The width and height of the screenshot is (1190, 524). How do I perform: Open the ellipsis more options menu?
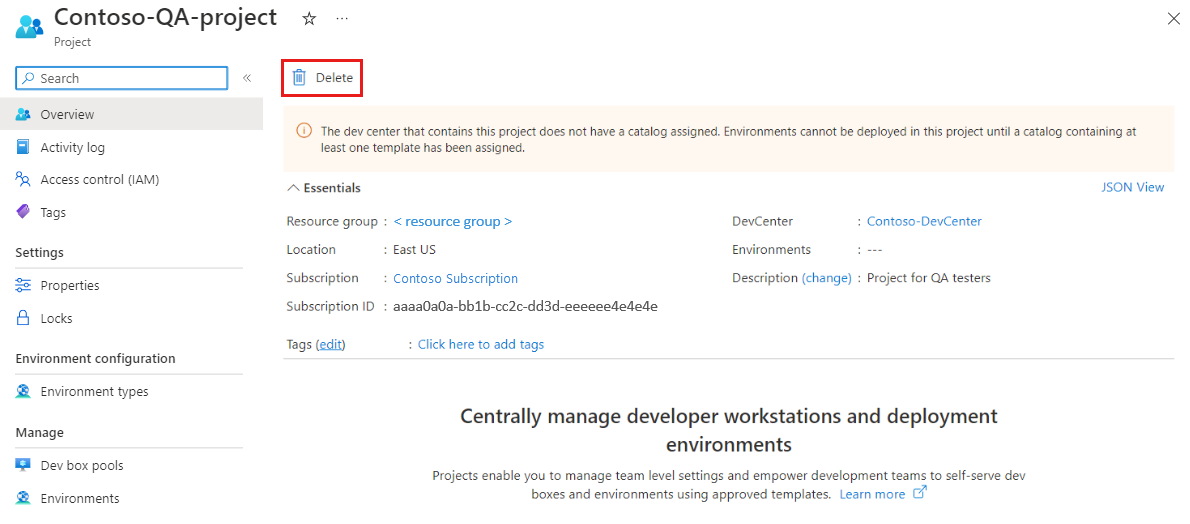[342, 18]
